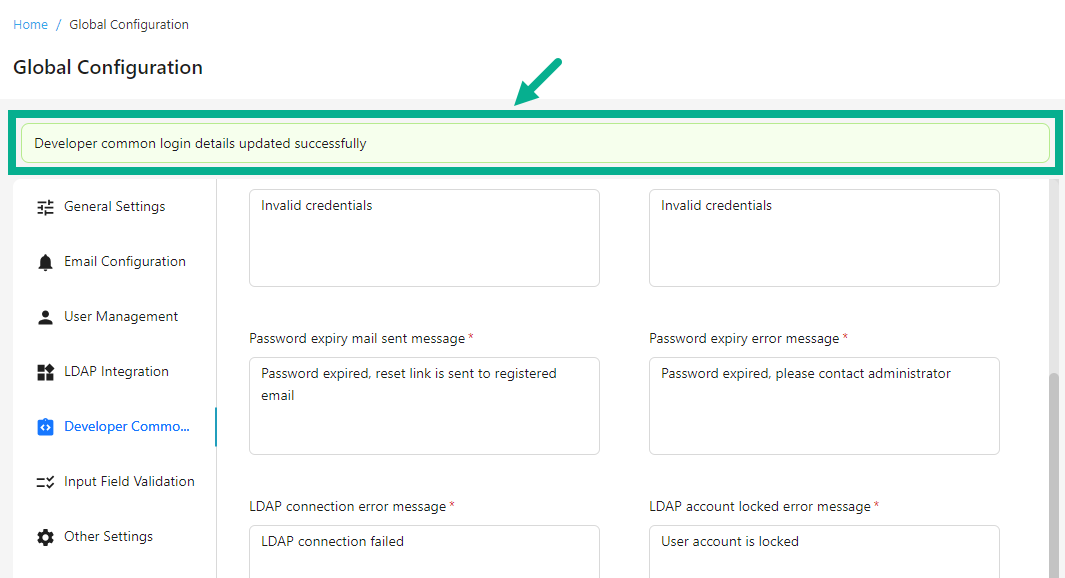Go to LDAP Integration tab

pos(116,372)
